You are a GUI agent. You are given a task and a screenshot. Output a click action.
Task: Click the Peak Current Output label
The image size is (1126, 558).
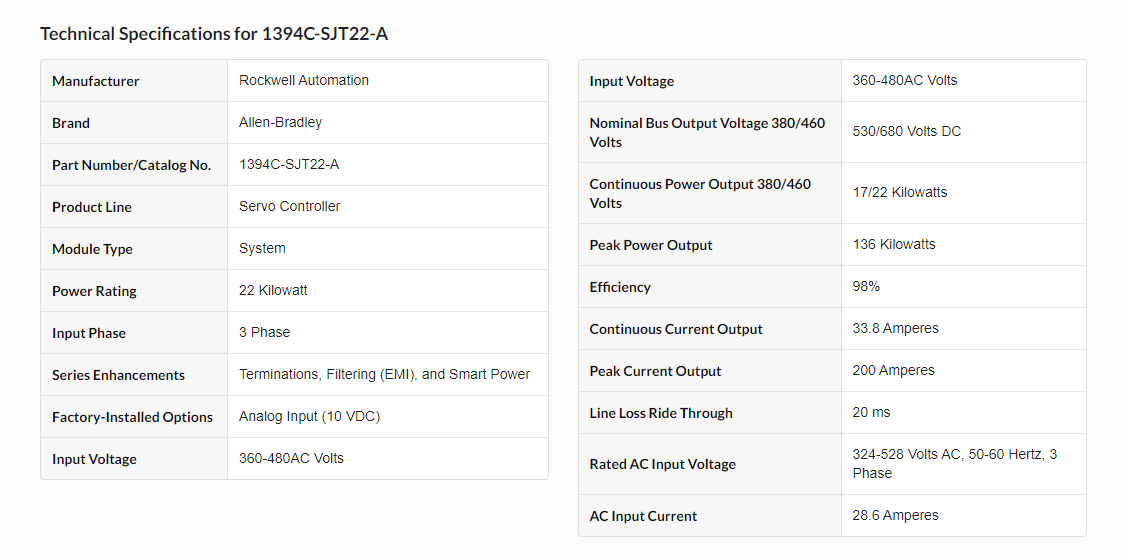coord(655,371)
